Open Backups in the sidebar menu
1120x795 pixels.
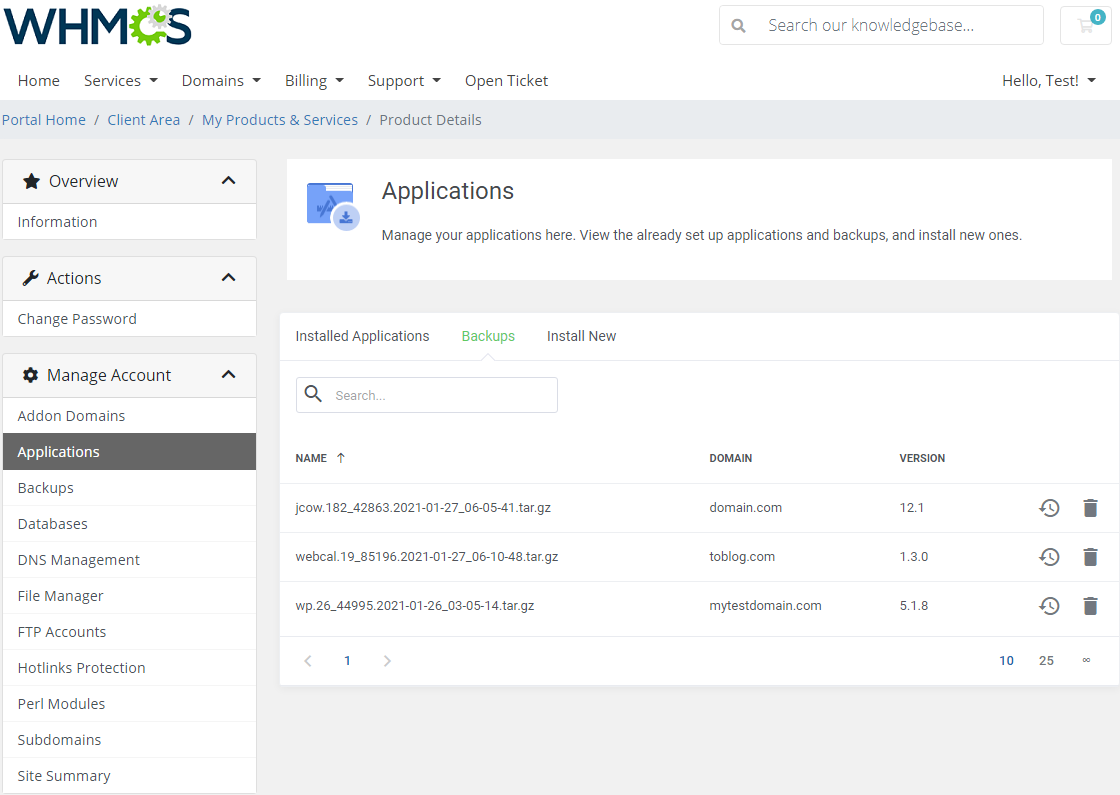(x=129, y=488)
